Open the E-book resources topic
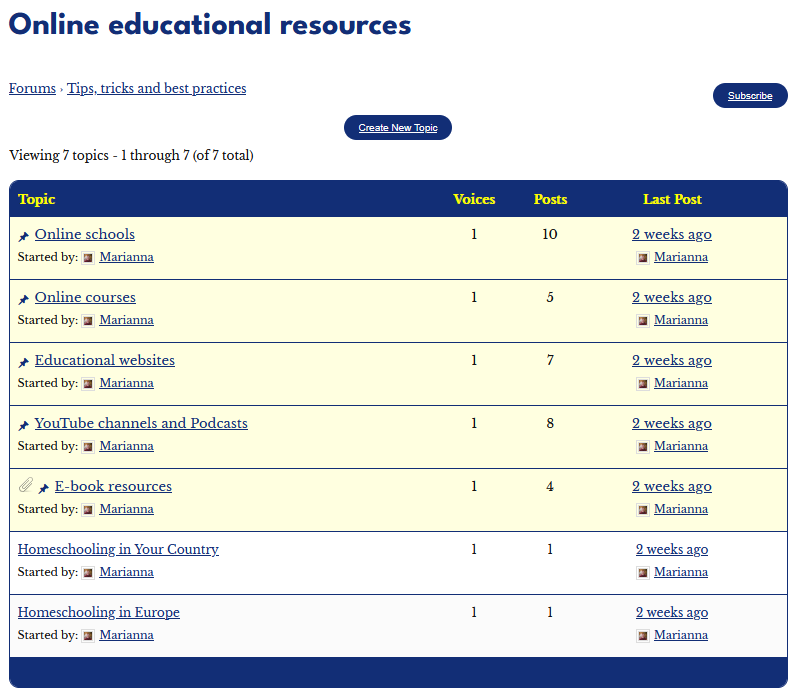 coord(113,487)
